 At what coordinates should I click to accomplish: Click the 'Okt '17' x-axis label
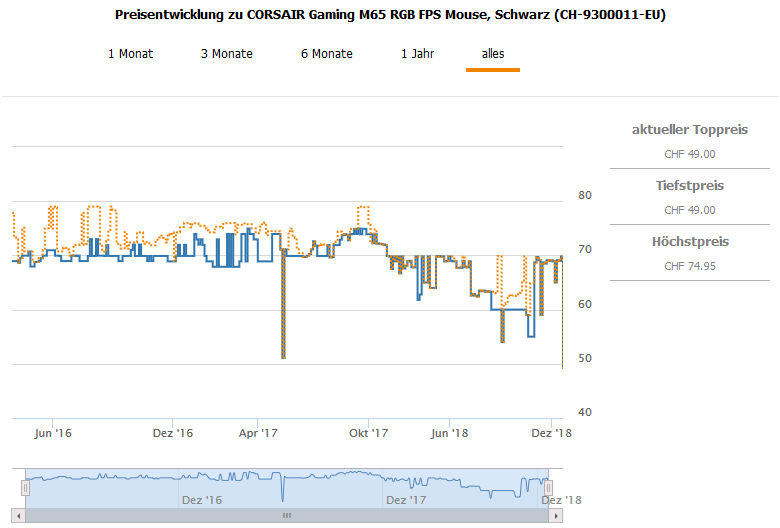[x=368, y=433]
